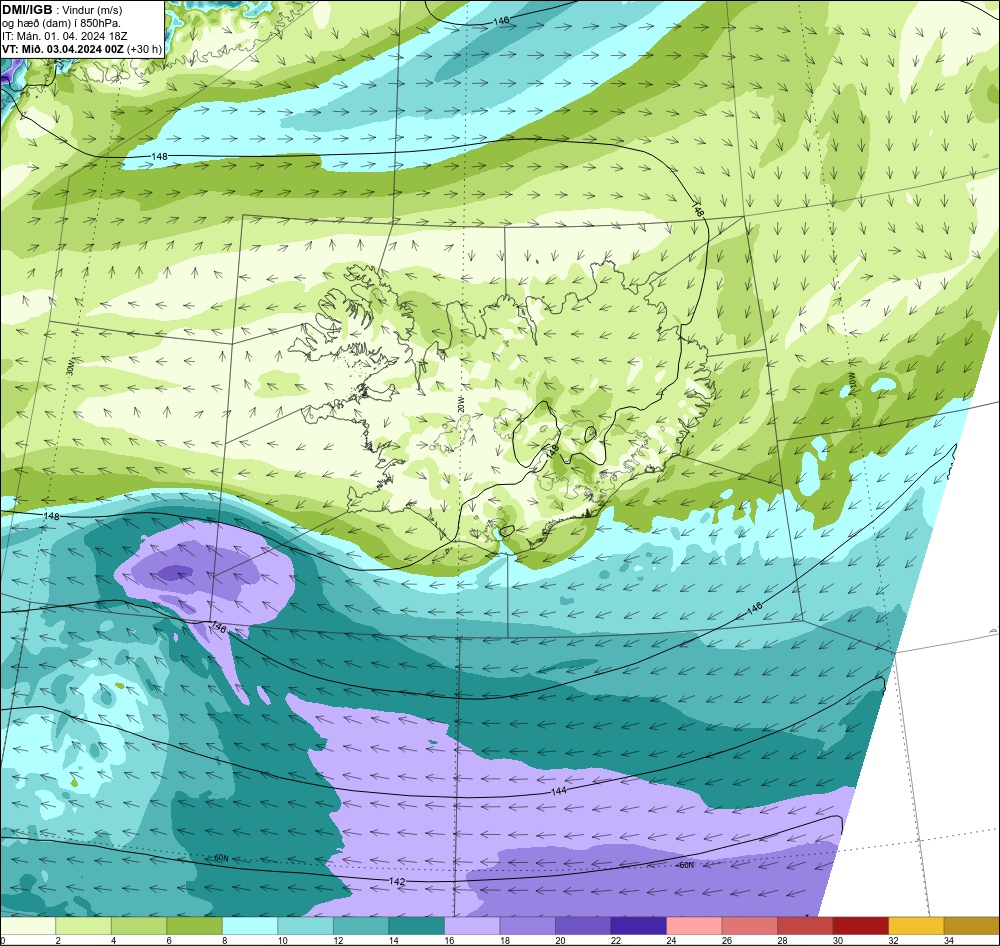Viewport: 1000px width, 946px height.
Task: Click the '16' legend scale value
Action: point(449,940)
